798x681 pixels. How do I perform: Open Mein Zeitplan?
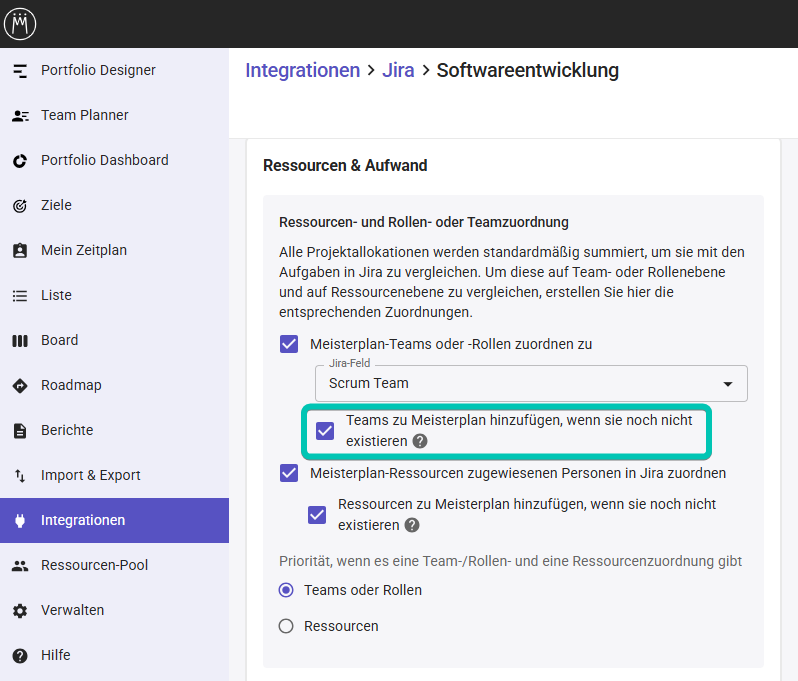pos(115,250)
